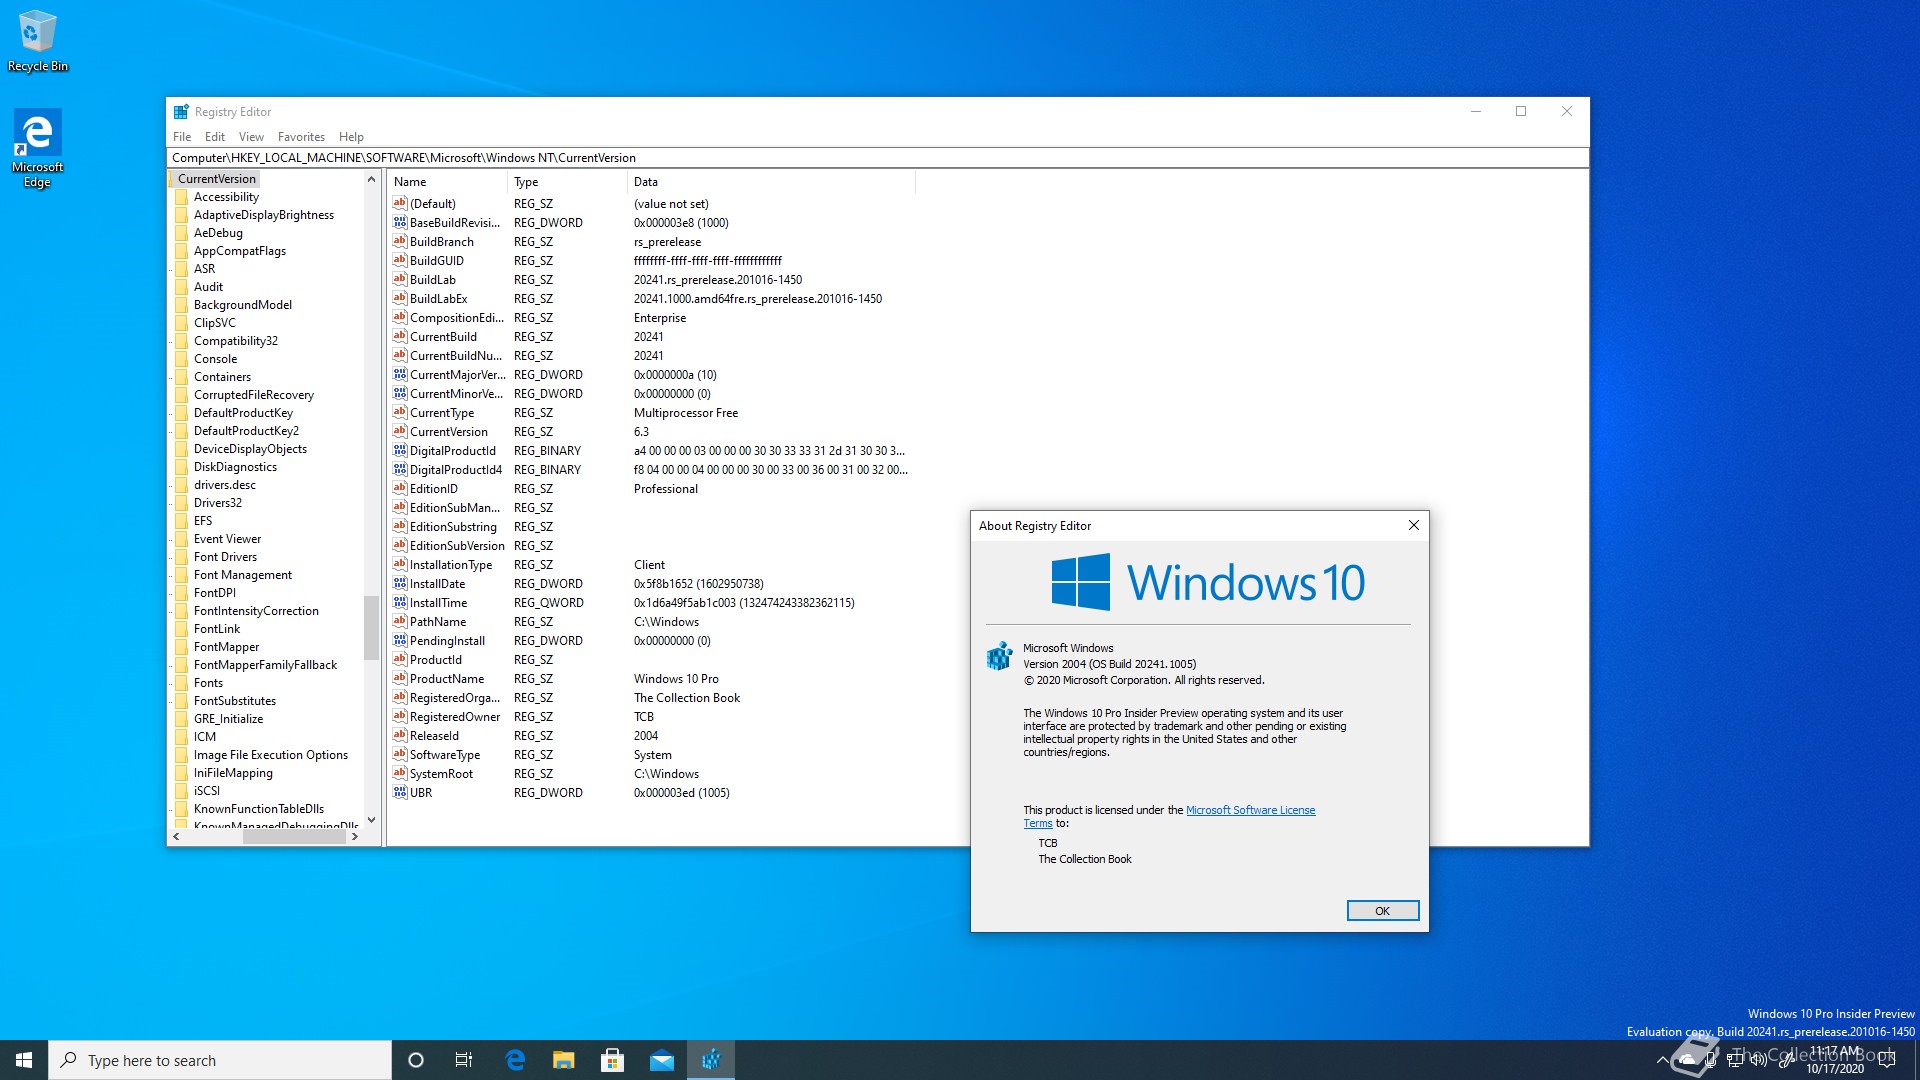Select the InstallDate value row
1920x1080 pixels.
[650, 583]
